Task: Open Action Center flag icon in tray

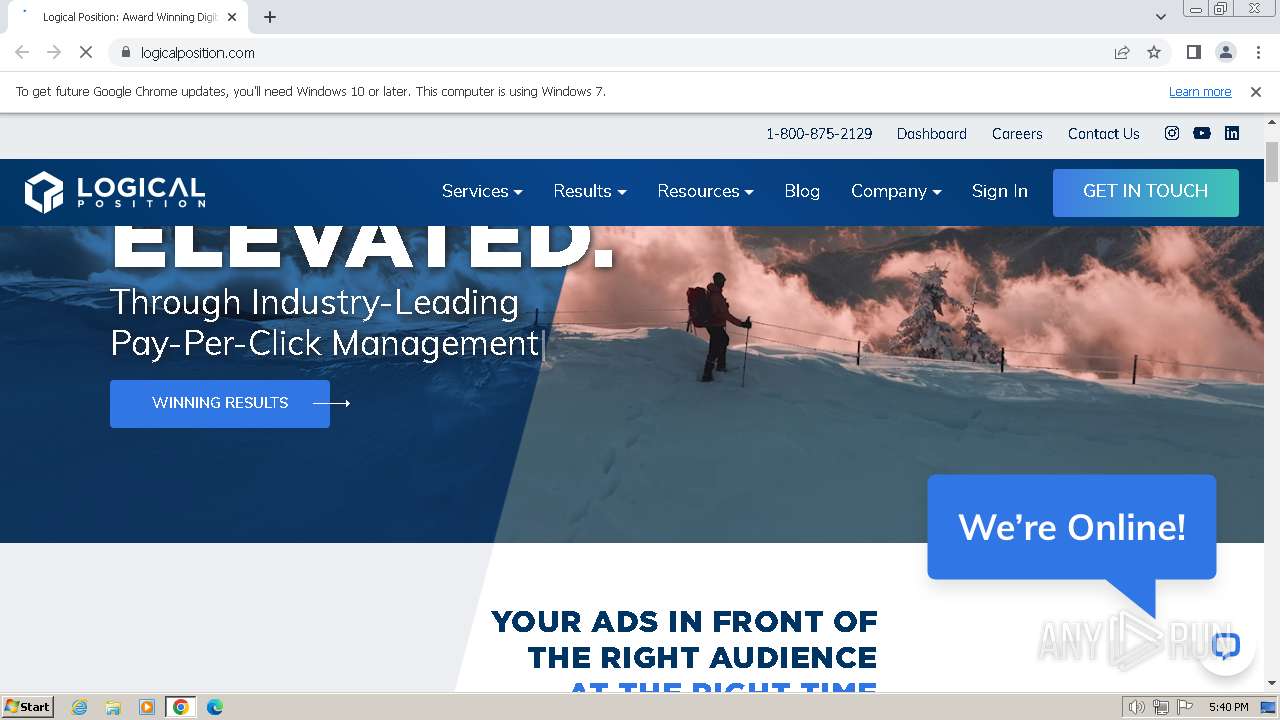Action: [1185, 707]
